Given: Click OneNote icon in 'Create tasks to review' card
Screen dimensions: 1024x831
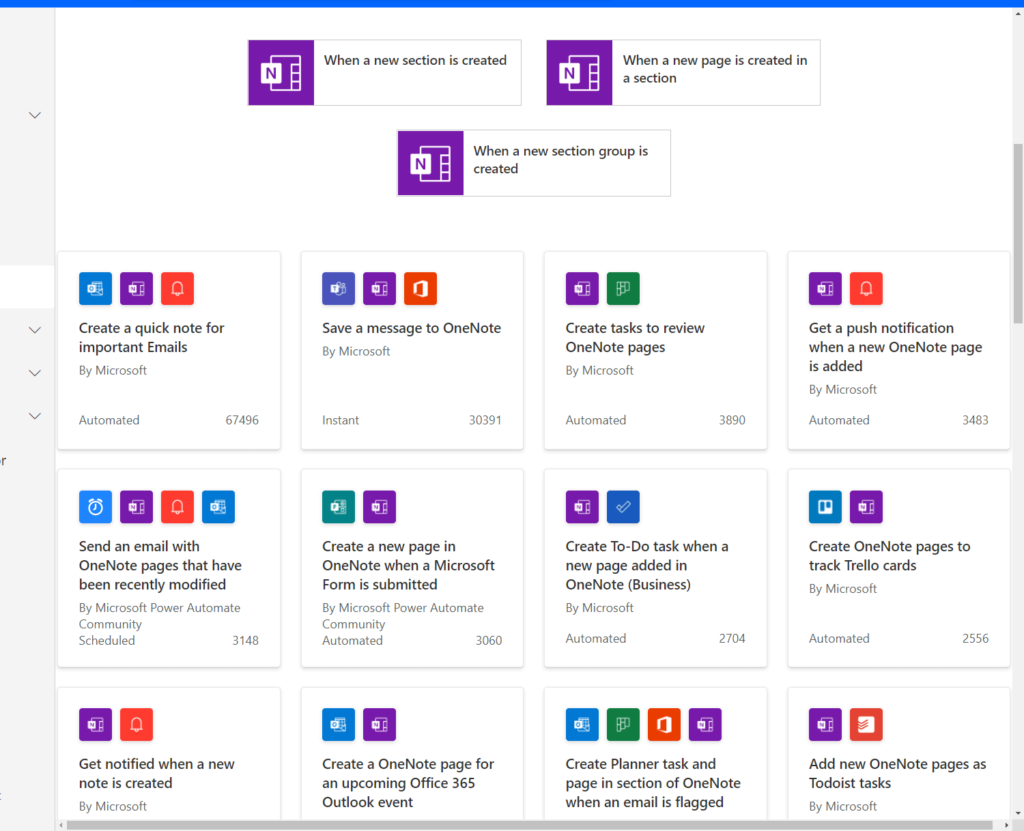Looking at the screenshot, I should [x=582, y=288].
